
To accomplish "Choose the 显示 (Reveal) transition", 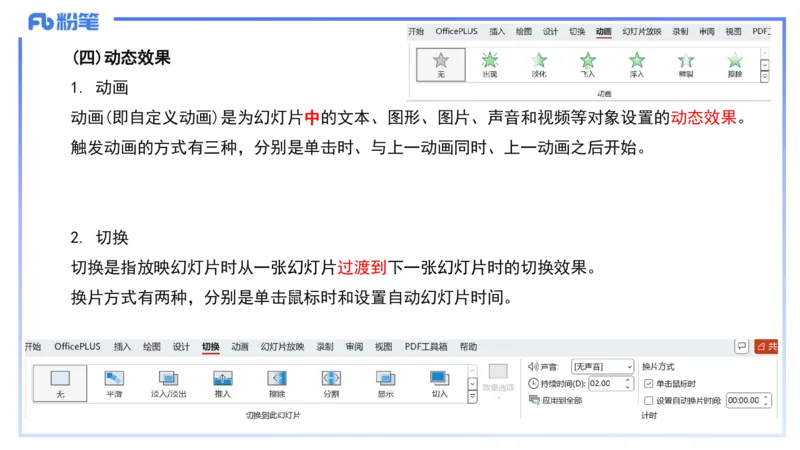I will (385, 383).
